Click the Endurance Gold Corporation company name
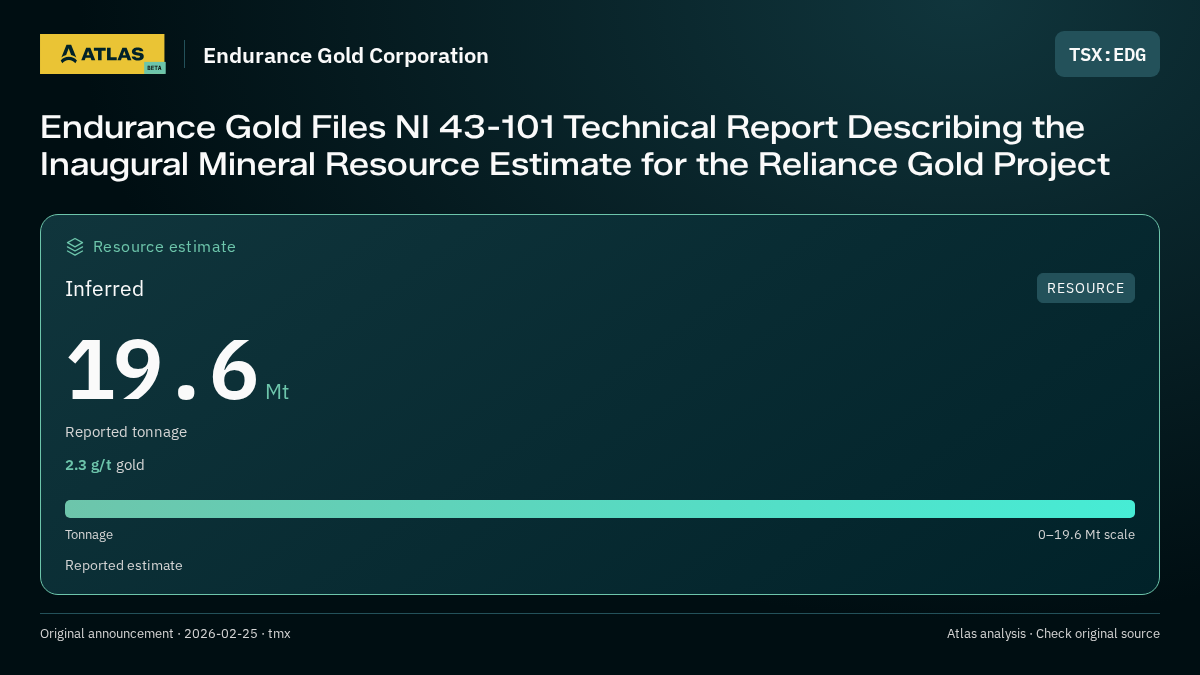 click(x=346, y=56)
